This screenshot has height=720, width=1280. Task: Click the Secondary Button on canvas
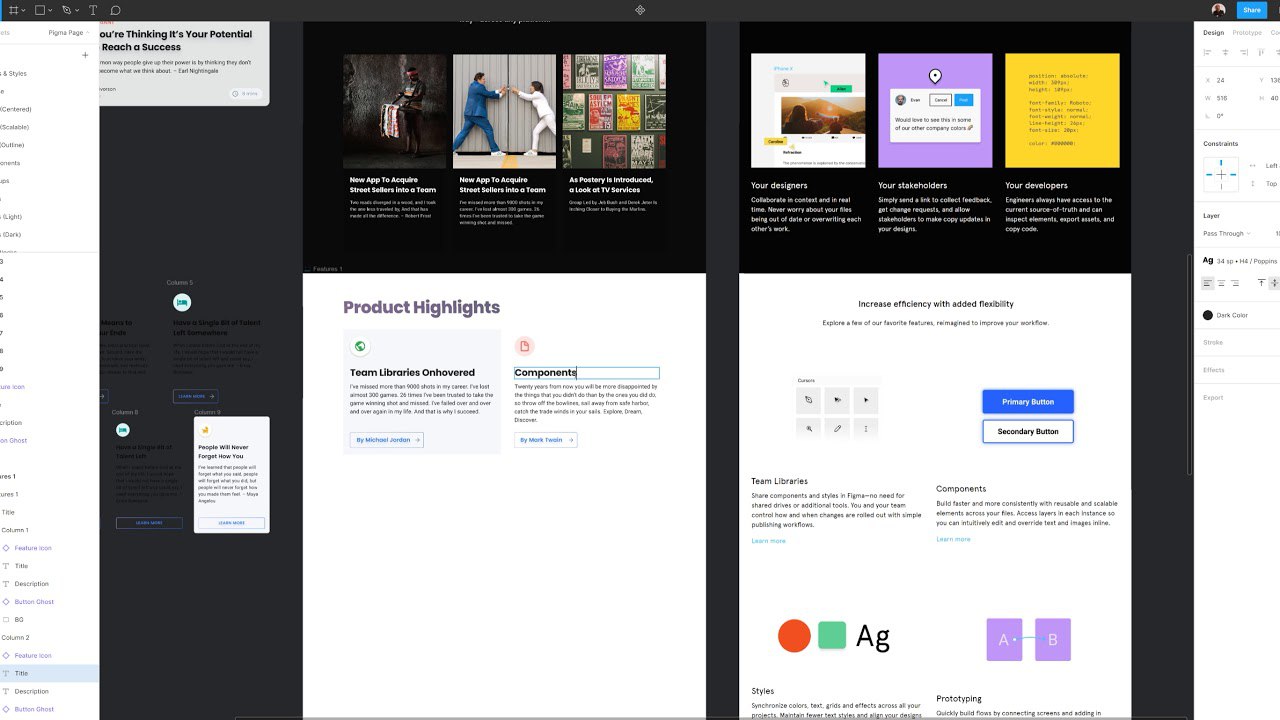click(1028, 431)
